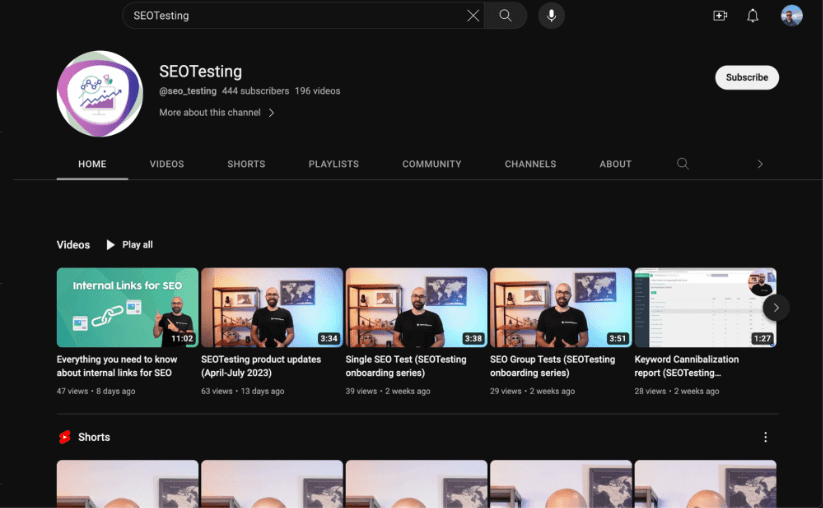Screen dimensions: 823x508
Task: Open the create video icon
Action: click(x=719, y=16)
